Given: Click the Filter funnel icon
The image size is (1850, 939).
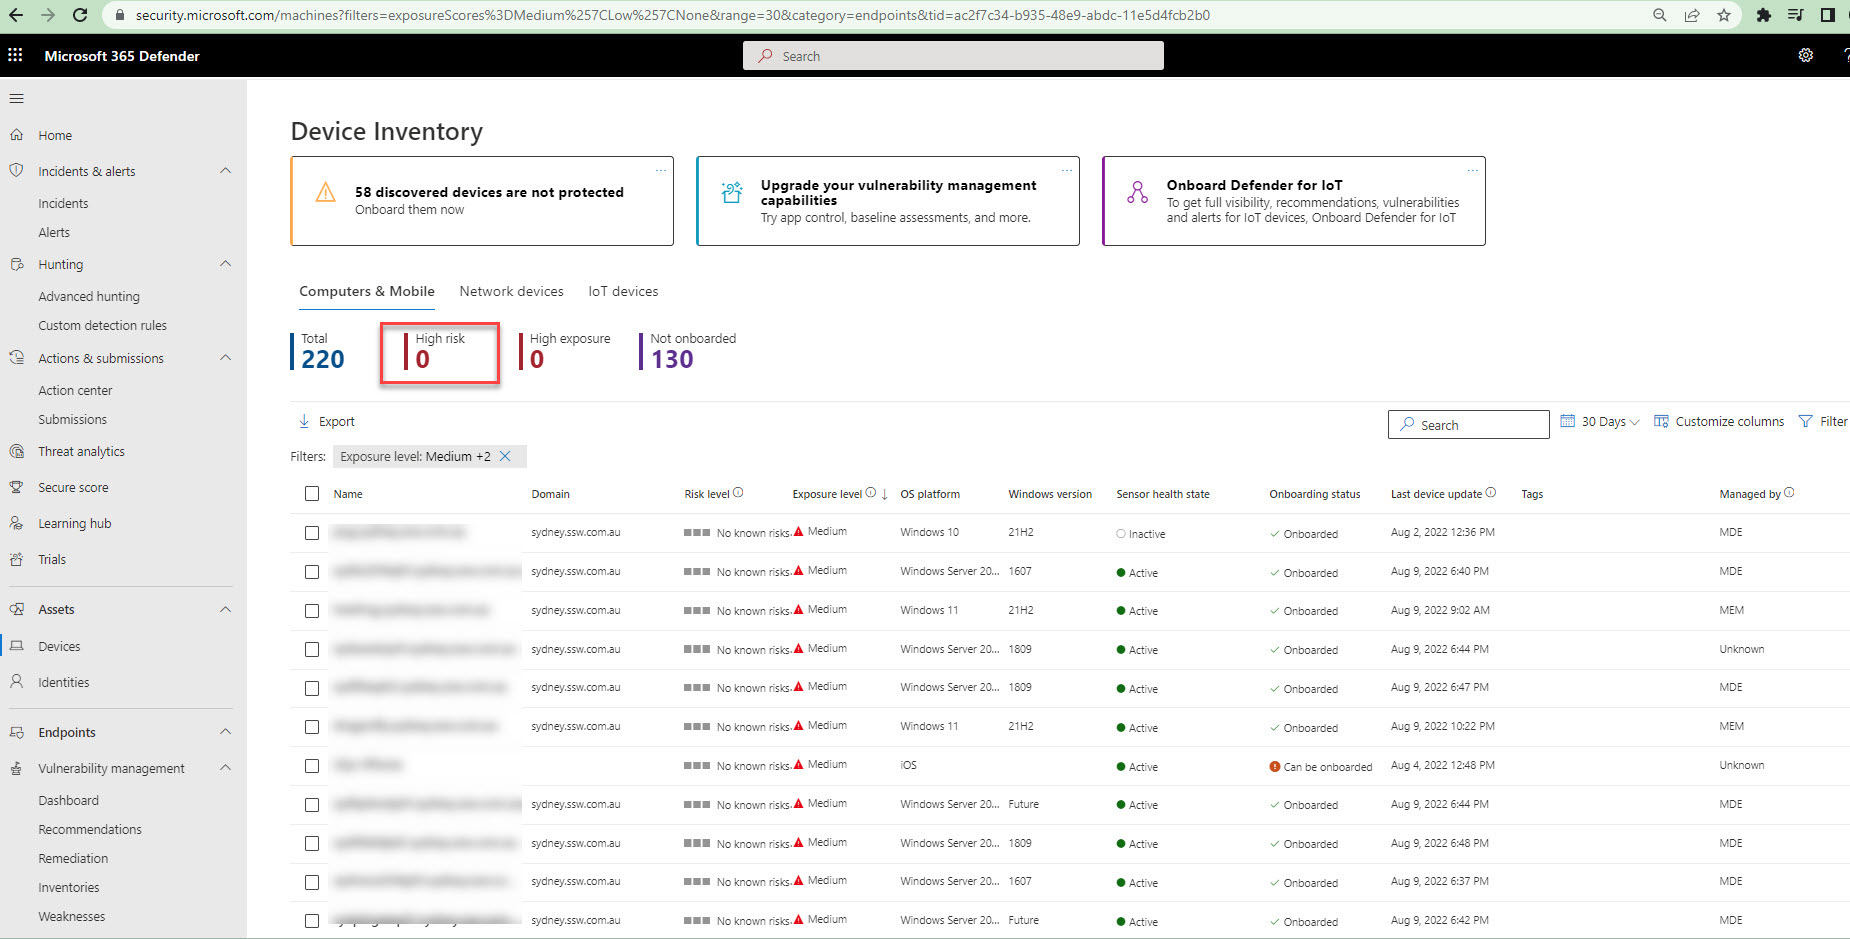Looking at the screenshot, I should click(x=1805, y=421).
